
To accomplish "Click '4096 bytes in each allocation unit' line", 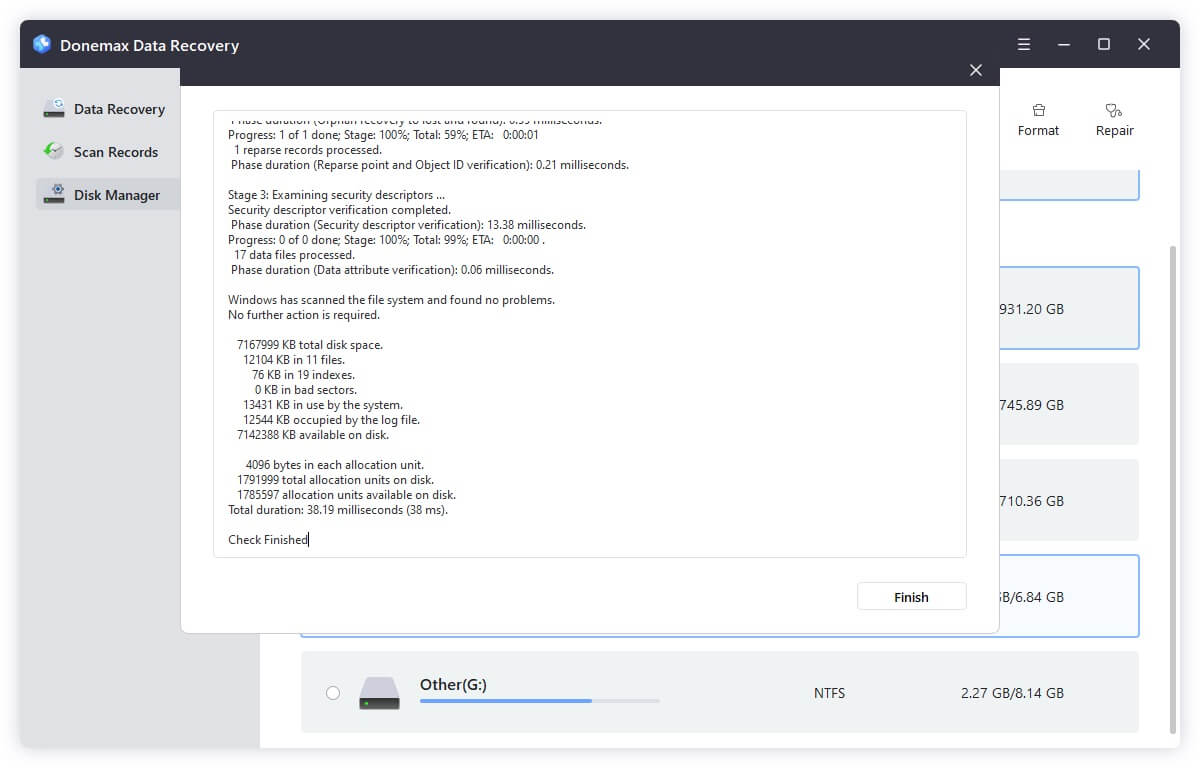I will (x=335, y=465).
